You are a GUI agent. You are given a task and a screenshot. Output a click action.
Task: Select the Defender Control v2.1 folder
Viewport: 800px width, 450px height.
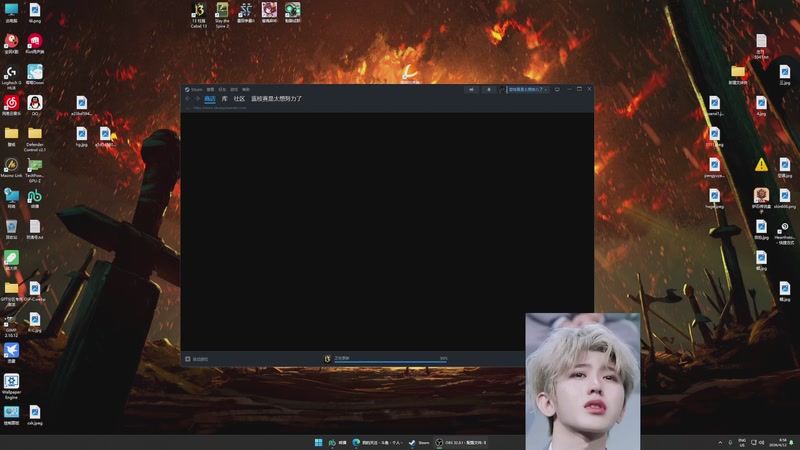(x=35, y=139)
